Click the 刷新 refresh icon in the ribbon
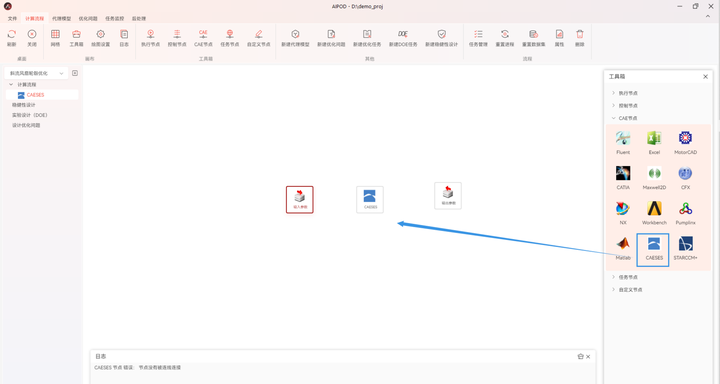720x384 pixels. [x=11, y=34]
